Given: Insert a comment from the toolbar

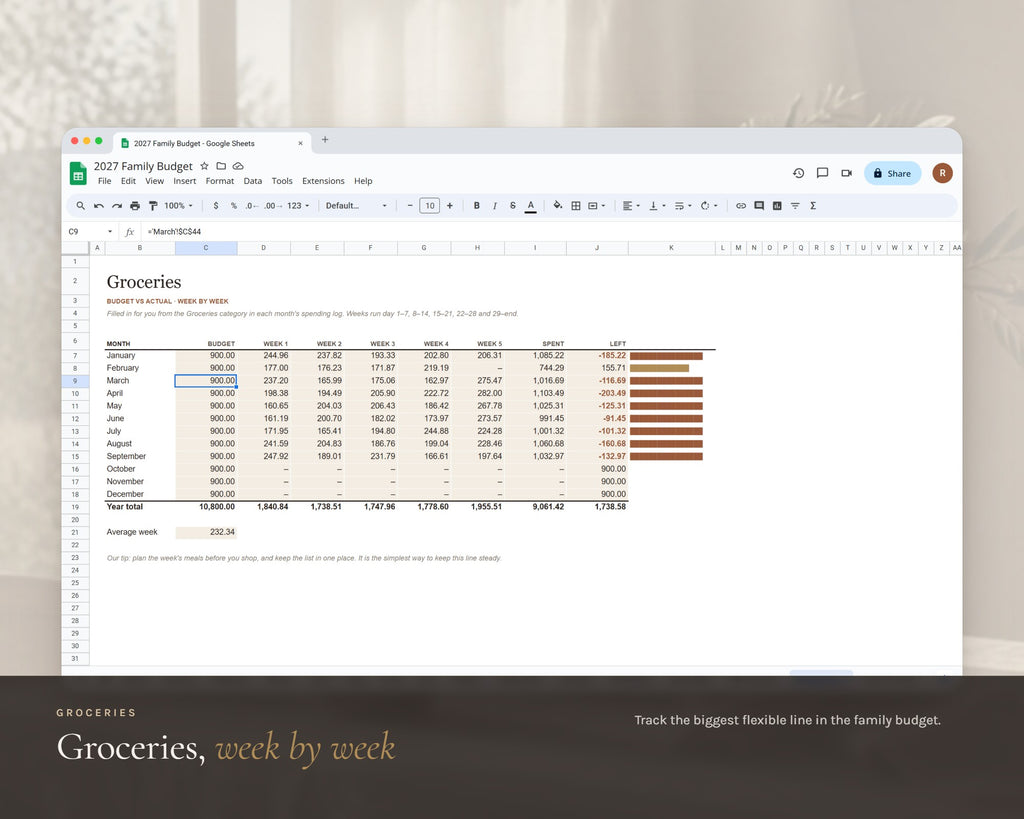Looking at the screenshot, I should [759, 206].
